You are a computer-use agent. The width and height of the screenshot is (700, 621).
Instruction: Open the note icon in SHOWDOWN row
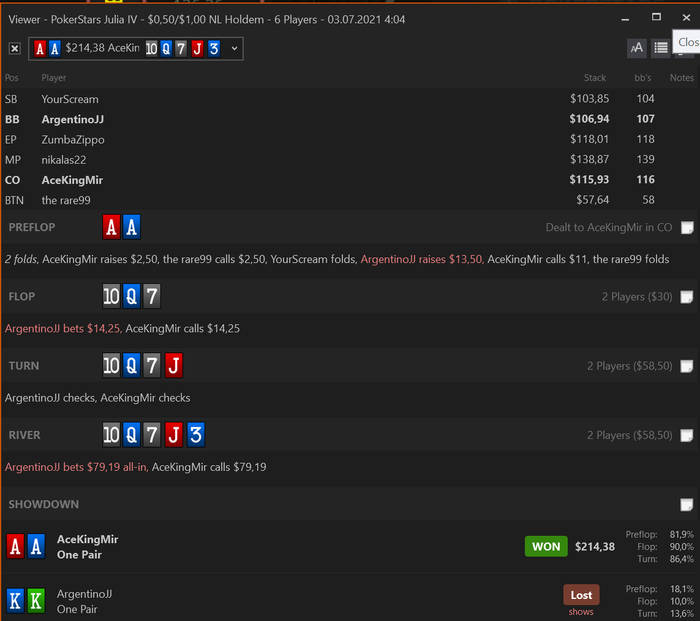click(x=687, y=504)
